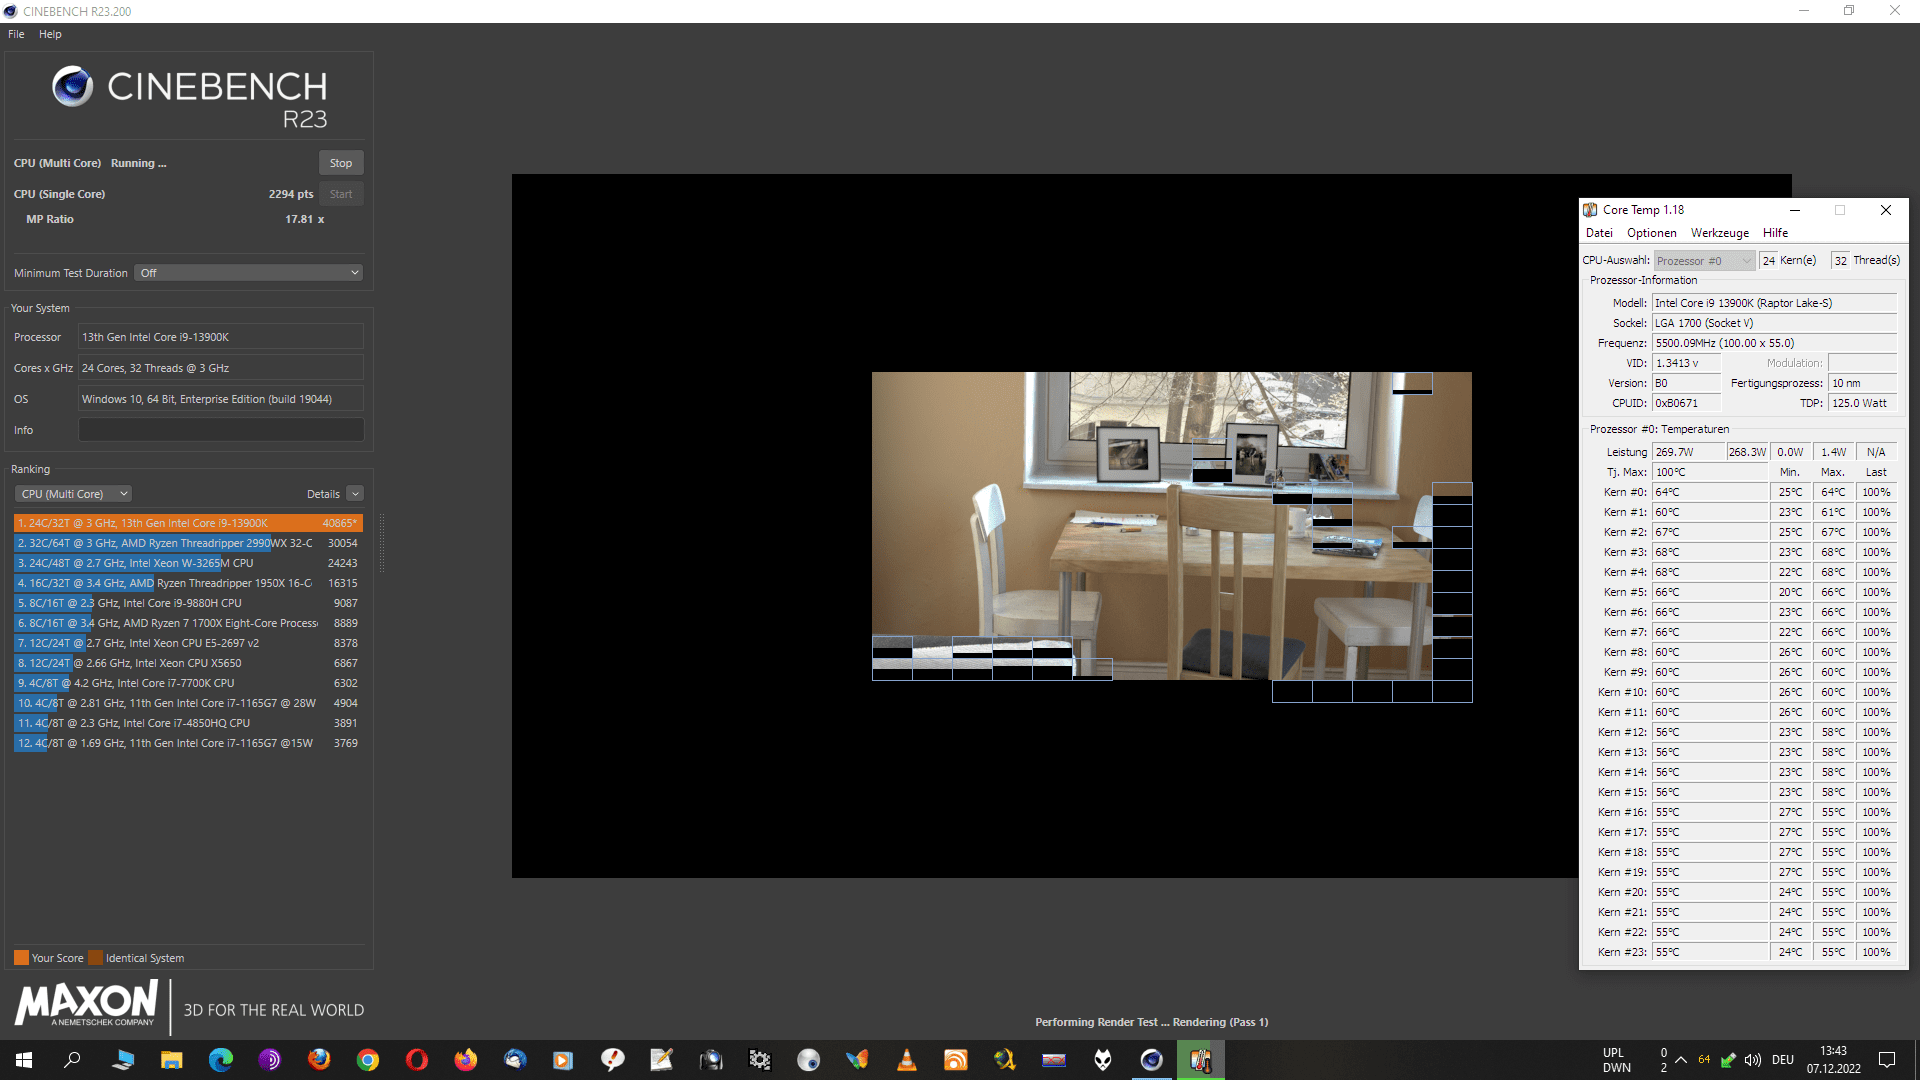Open the RSS feed reader taskbar icon

coord(956,1060)
